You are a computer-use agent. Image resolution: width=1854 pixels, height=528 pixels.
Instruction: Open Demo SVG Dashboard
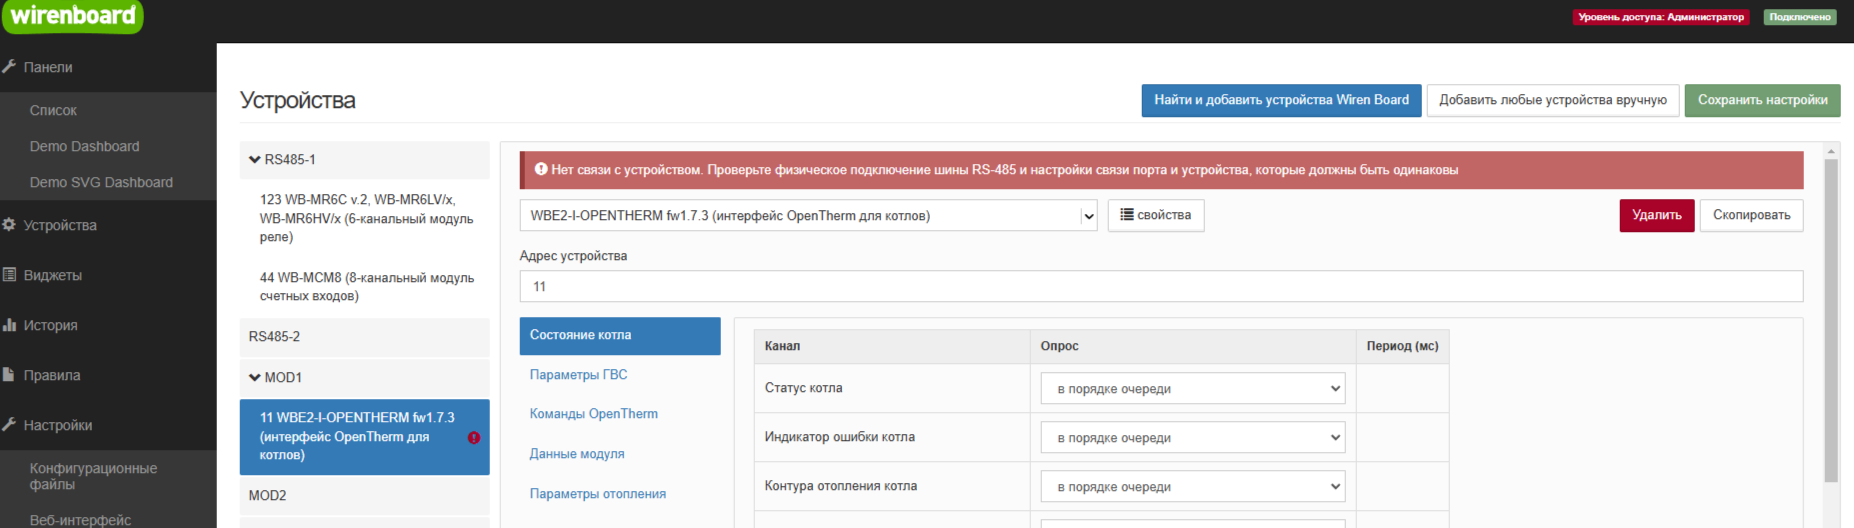101,182
